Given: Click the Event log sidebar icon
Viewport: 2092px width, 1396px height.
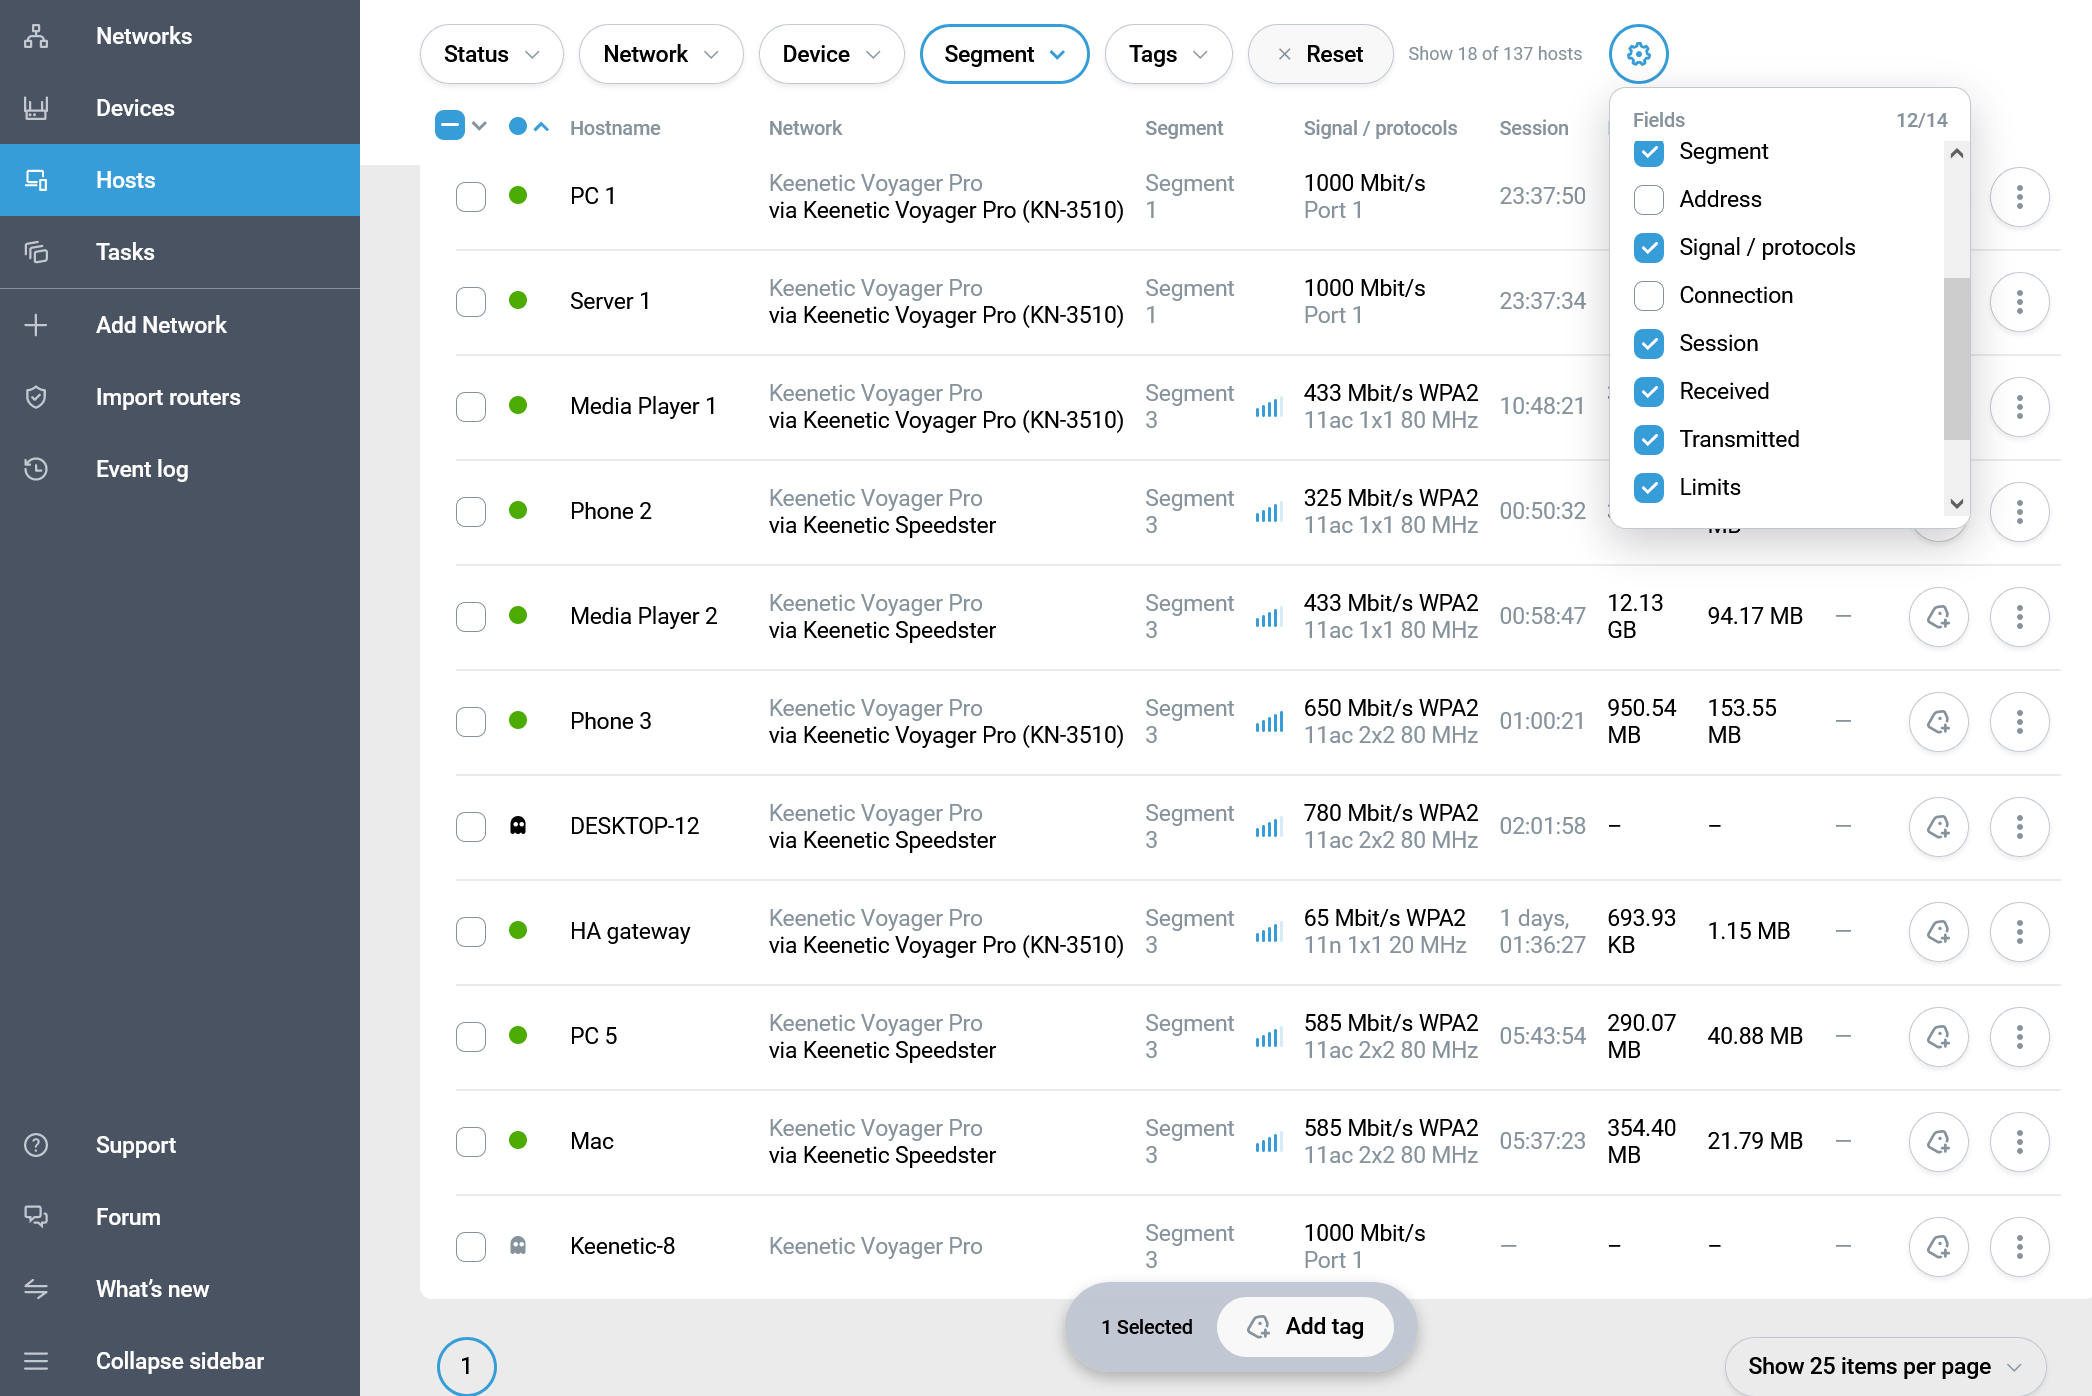Looking at the screenshot, I should coord(36,469).
